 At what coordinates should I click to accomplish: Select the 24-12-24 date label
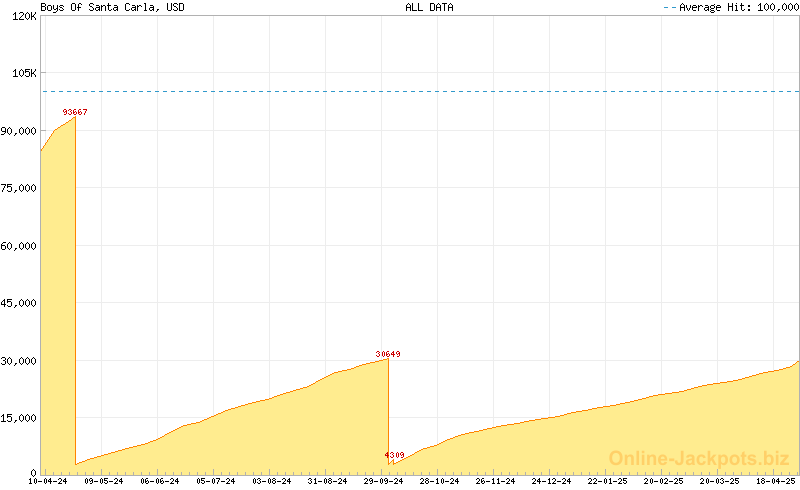point(551,481)
